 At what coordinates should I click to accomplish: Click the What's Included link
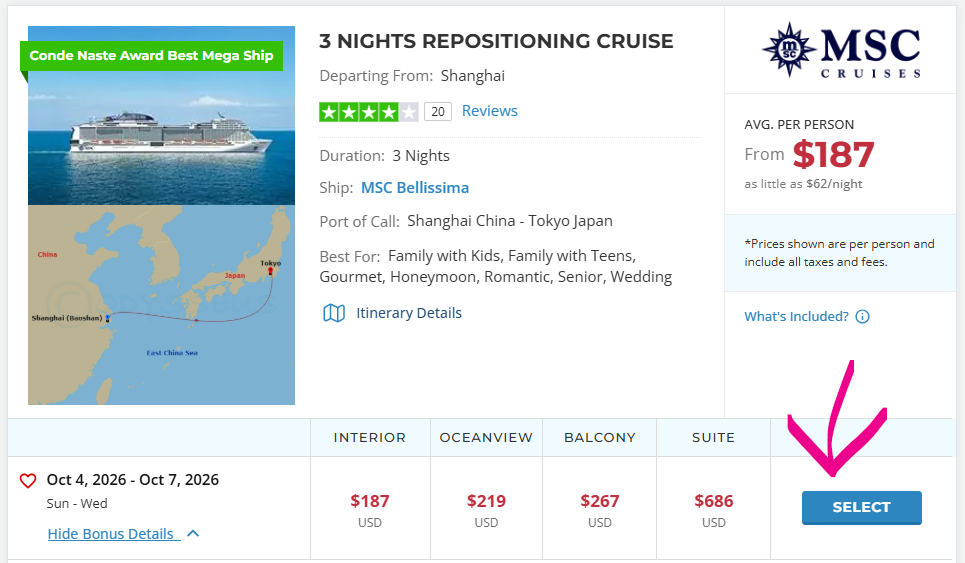(796, 317)
